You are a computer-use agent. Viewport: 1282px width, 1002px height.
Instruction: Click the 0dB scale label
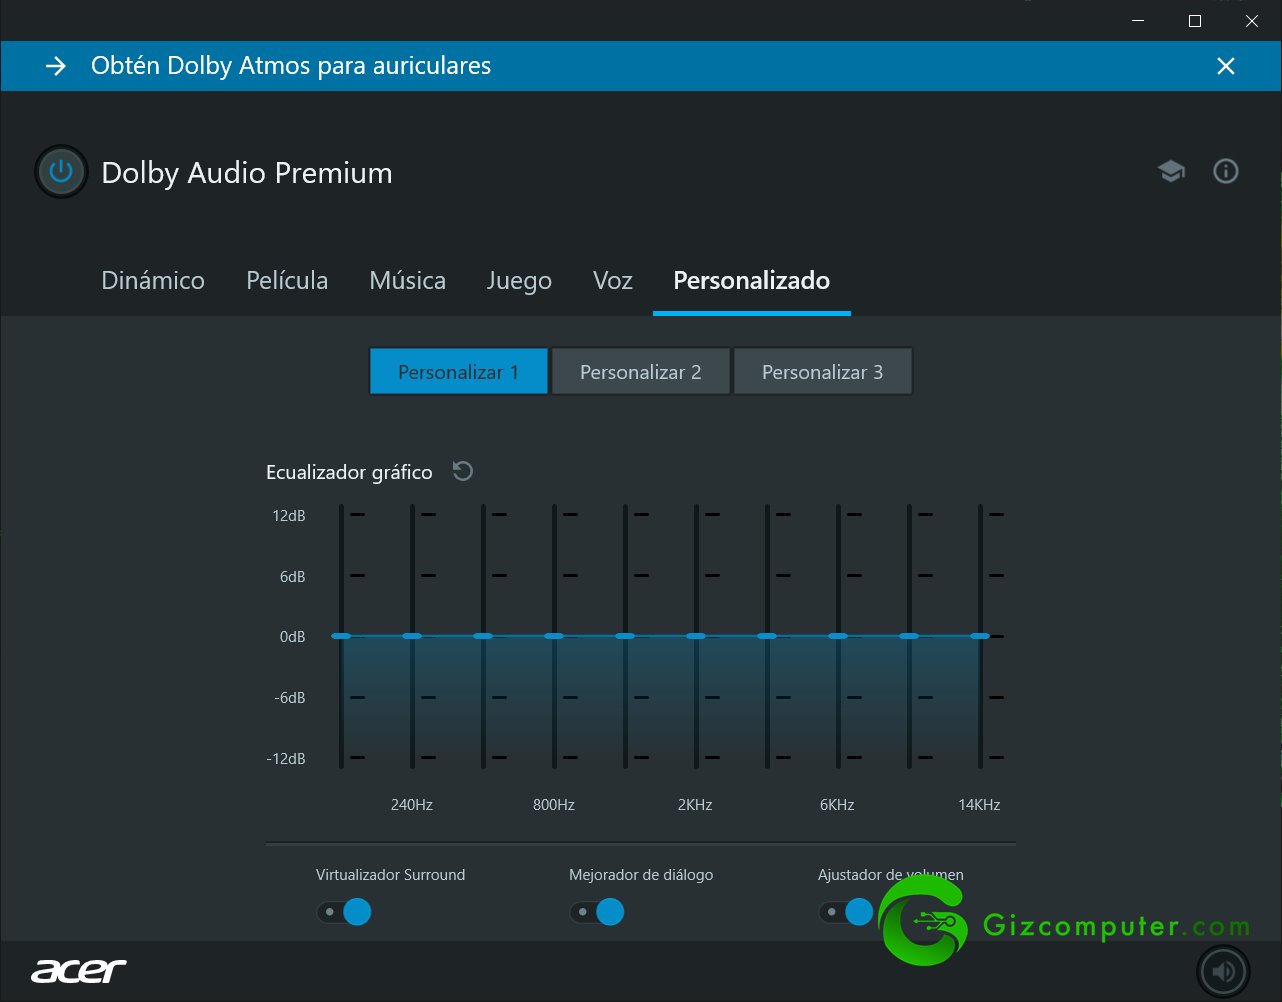[x=292, y=637]
